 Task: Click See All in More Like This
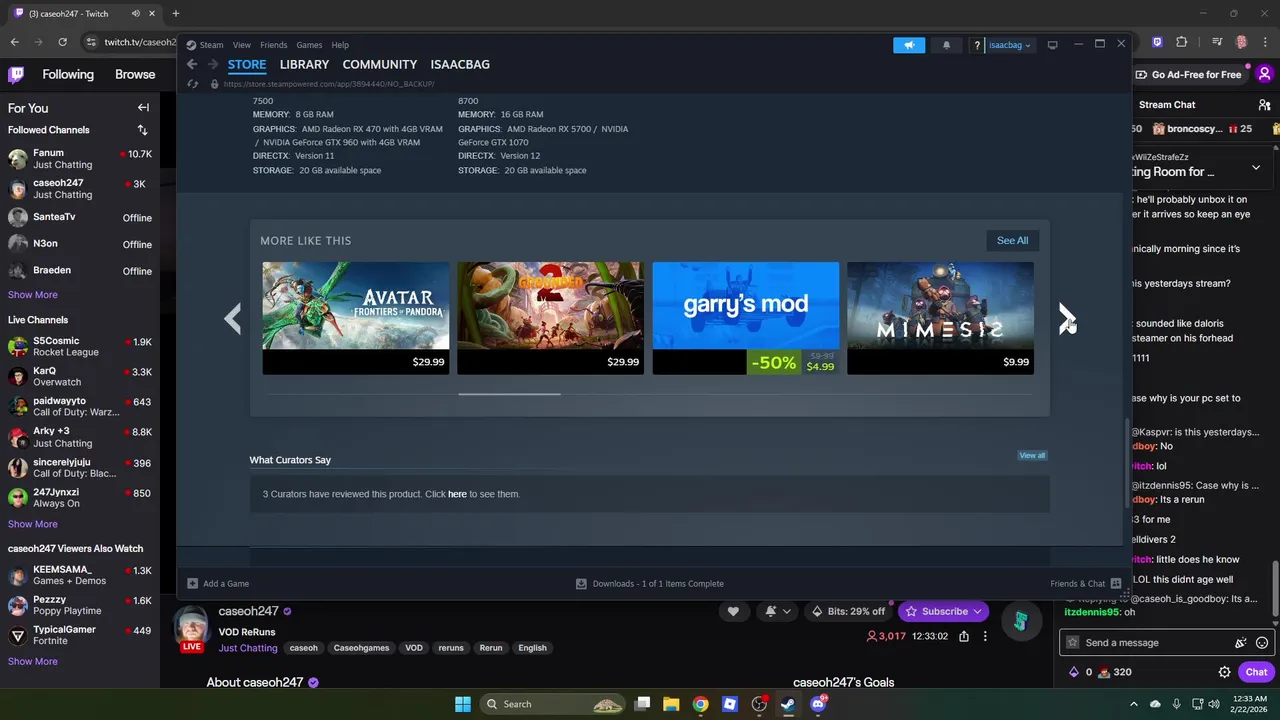tap(1012, 240)
